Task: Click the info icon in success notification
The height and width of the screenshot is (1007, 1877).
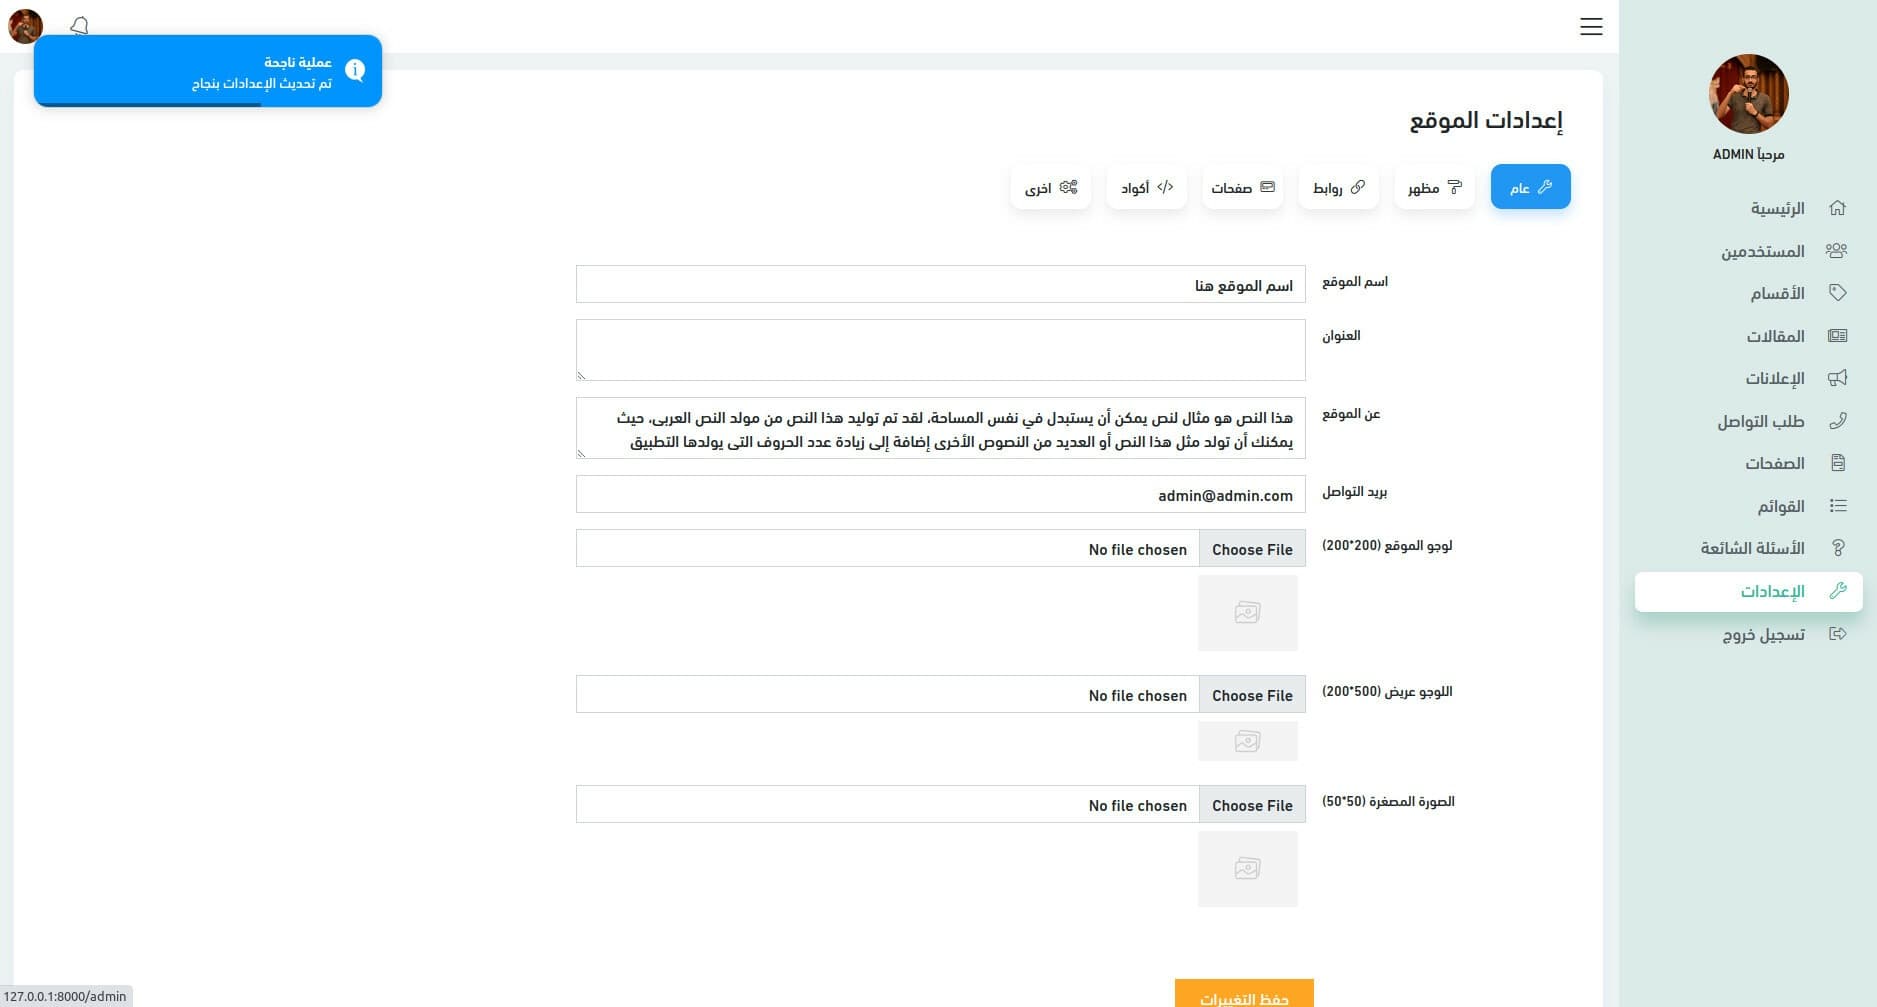Action: (355, 69)
